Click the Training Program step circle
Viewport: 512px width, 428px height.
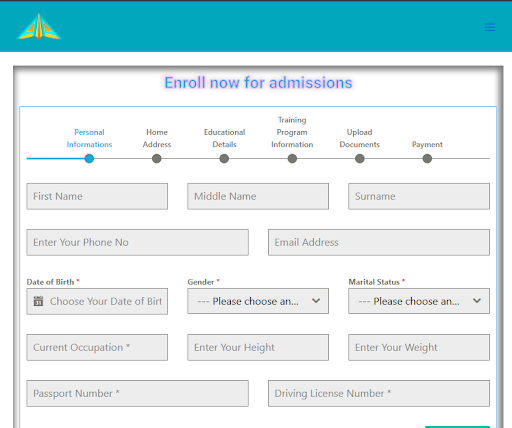coord(292,158)
